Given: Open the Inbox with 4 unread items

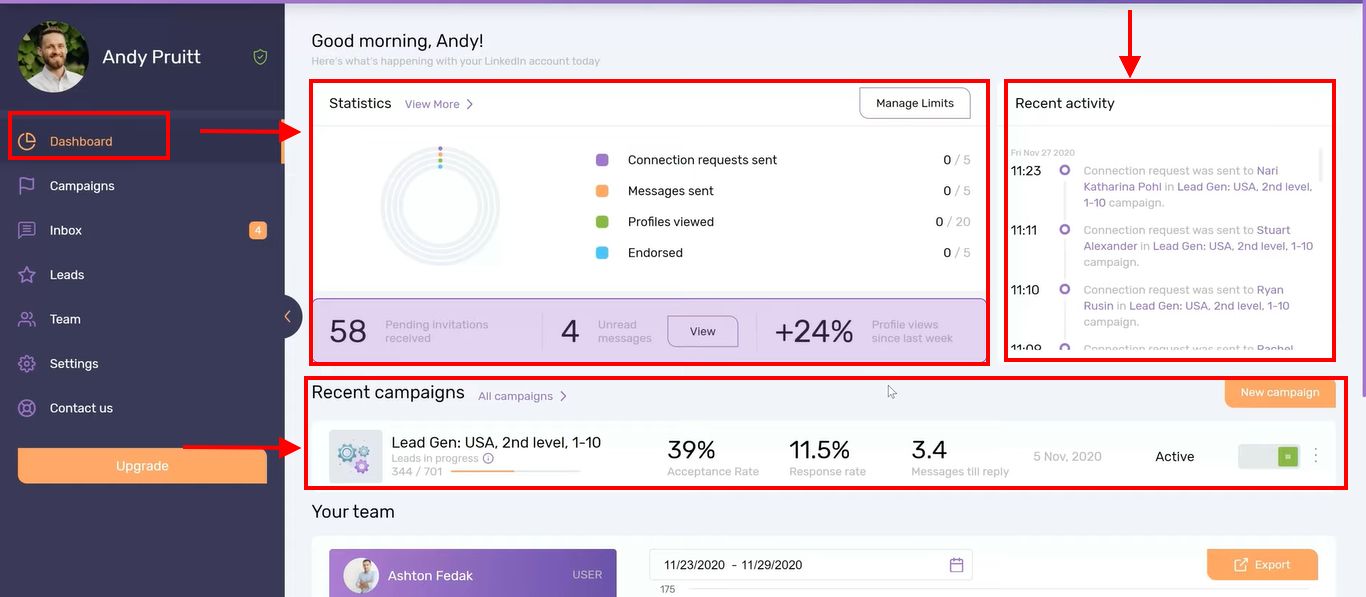Looking at the screenshot, I should pyautogui.click(x=65, y=230).
